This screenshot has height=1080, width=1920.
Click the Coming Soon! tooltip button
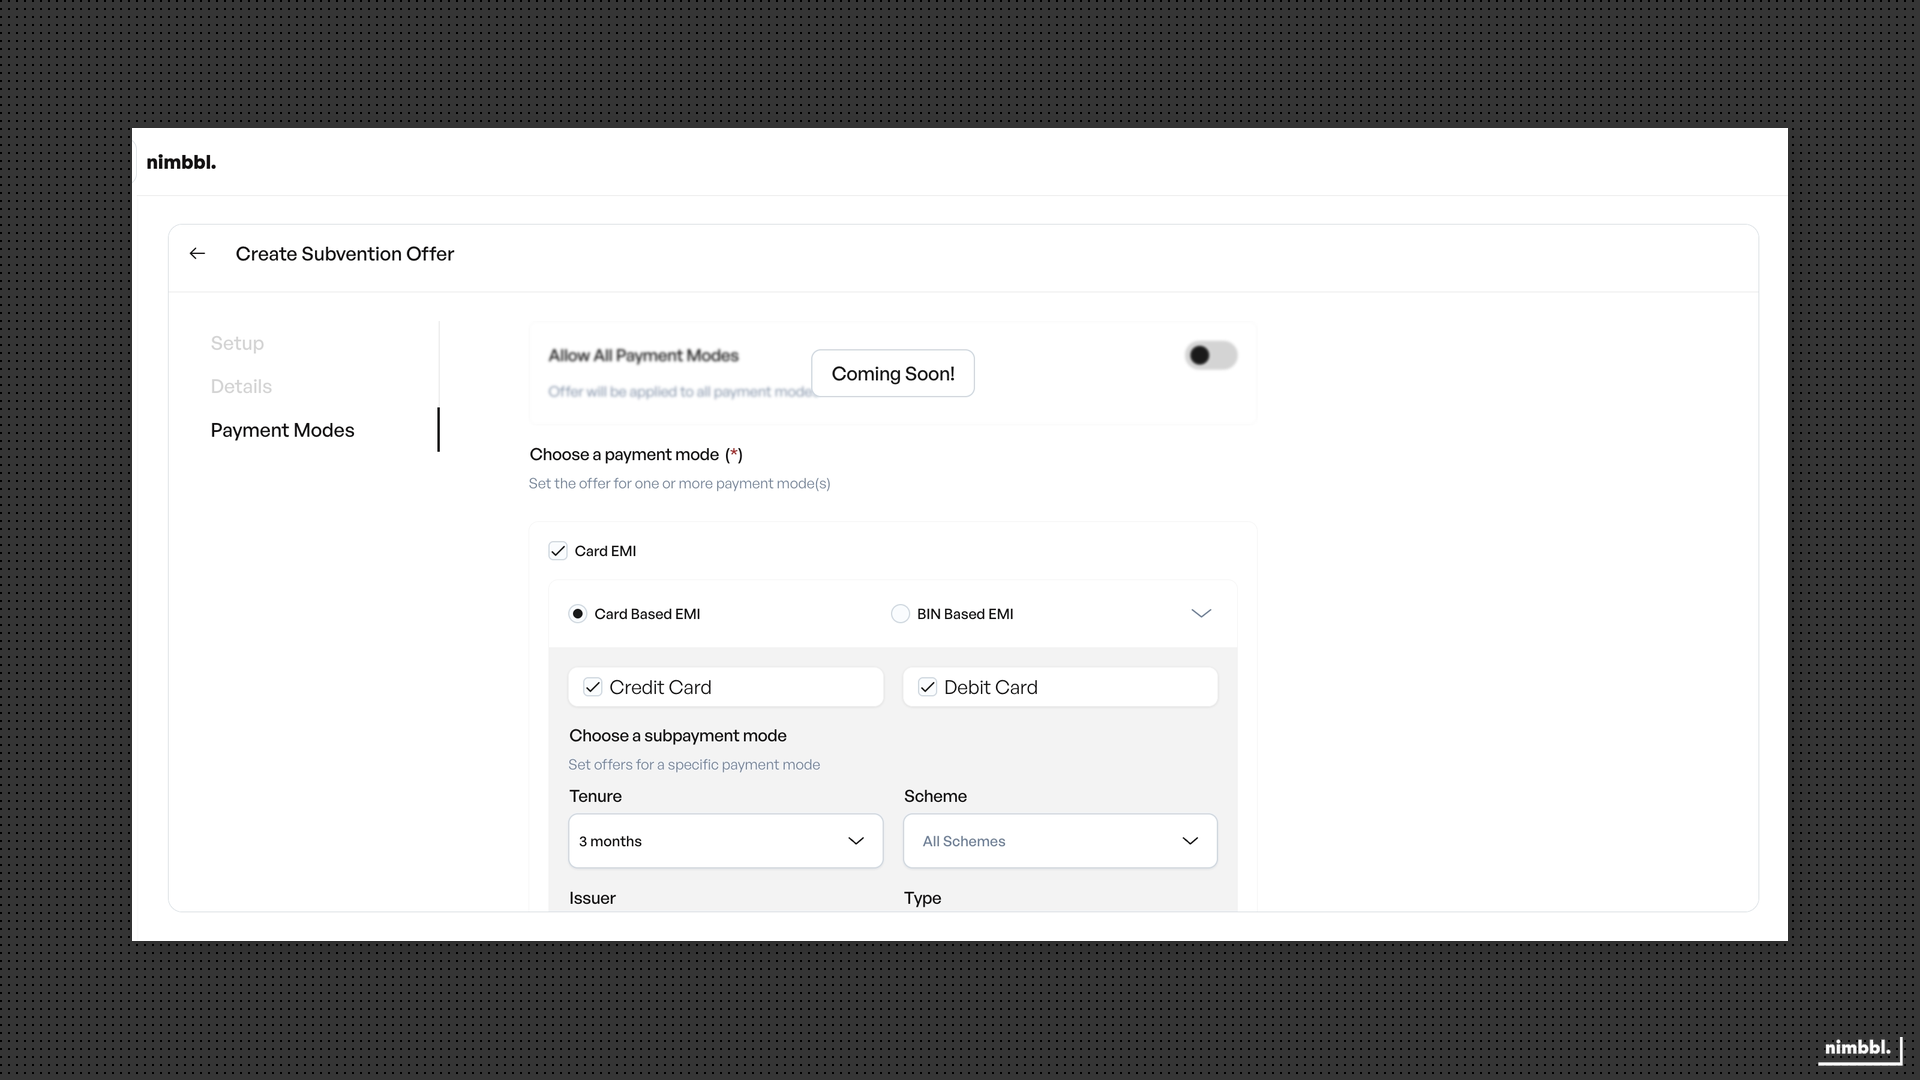[893, 373]
